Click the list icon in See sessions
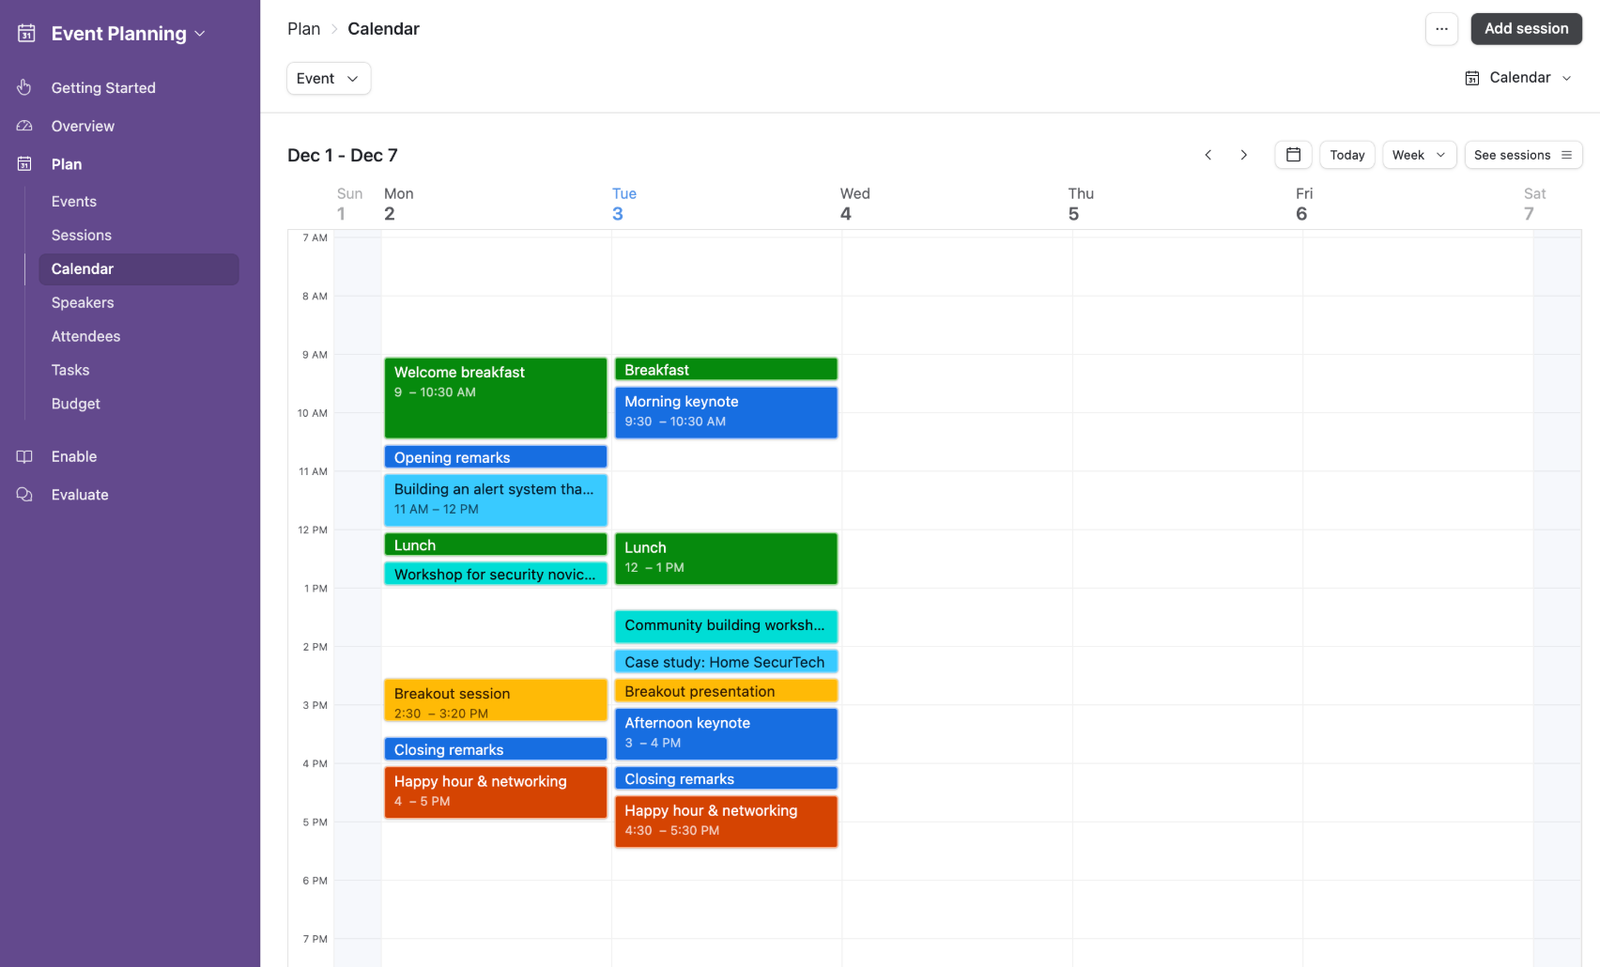The height and width of the screenshot is (967, 1600). pos(1566,155)
